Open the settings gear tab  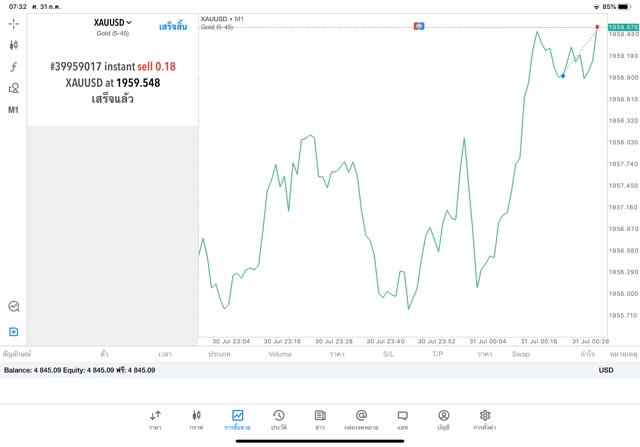pyautogui.click(x=485, y=419)
